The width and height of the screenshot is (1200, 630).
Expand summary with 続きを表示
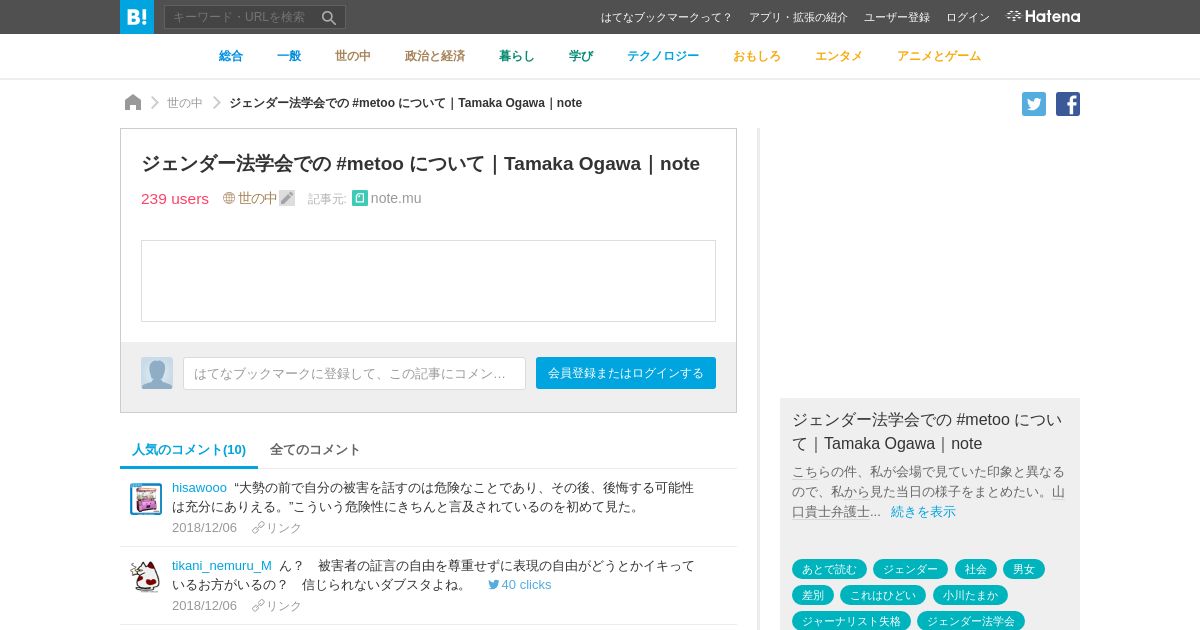[x=923, y=511]
